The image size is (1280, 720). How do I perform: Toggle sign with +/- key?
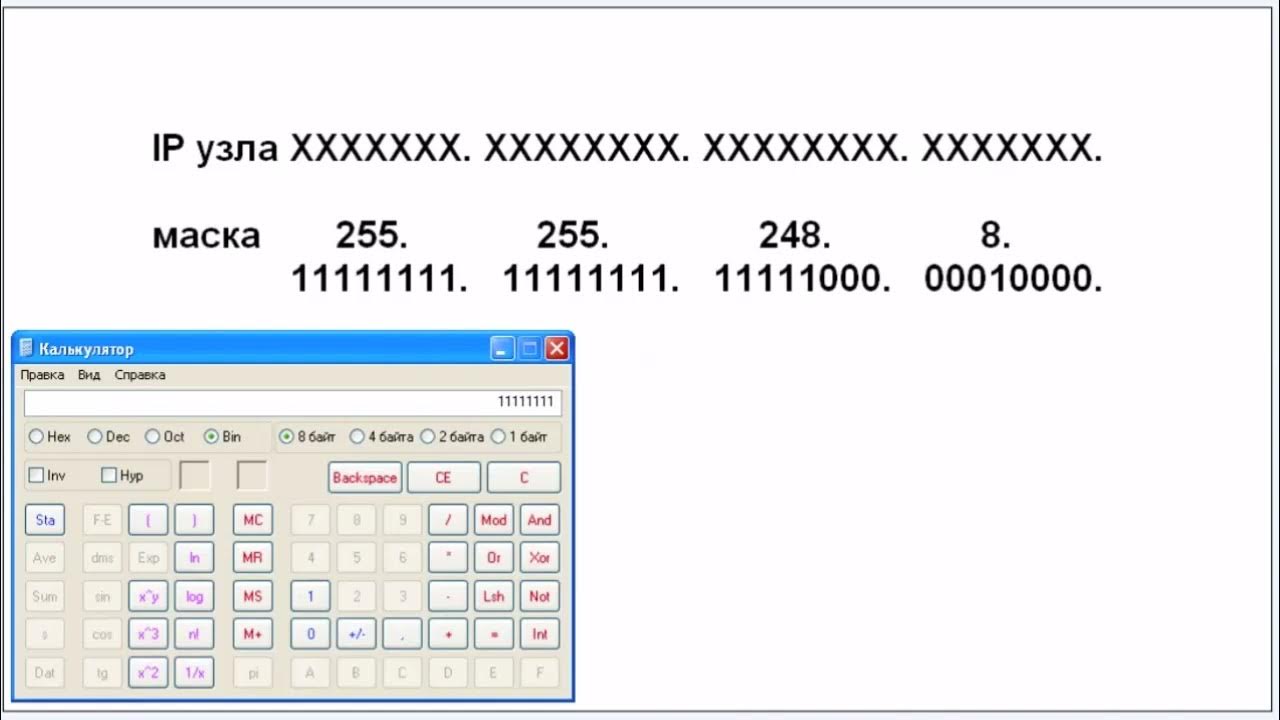click(x=356, y=634)
